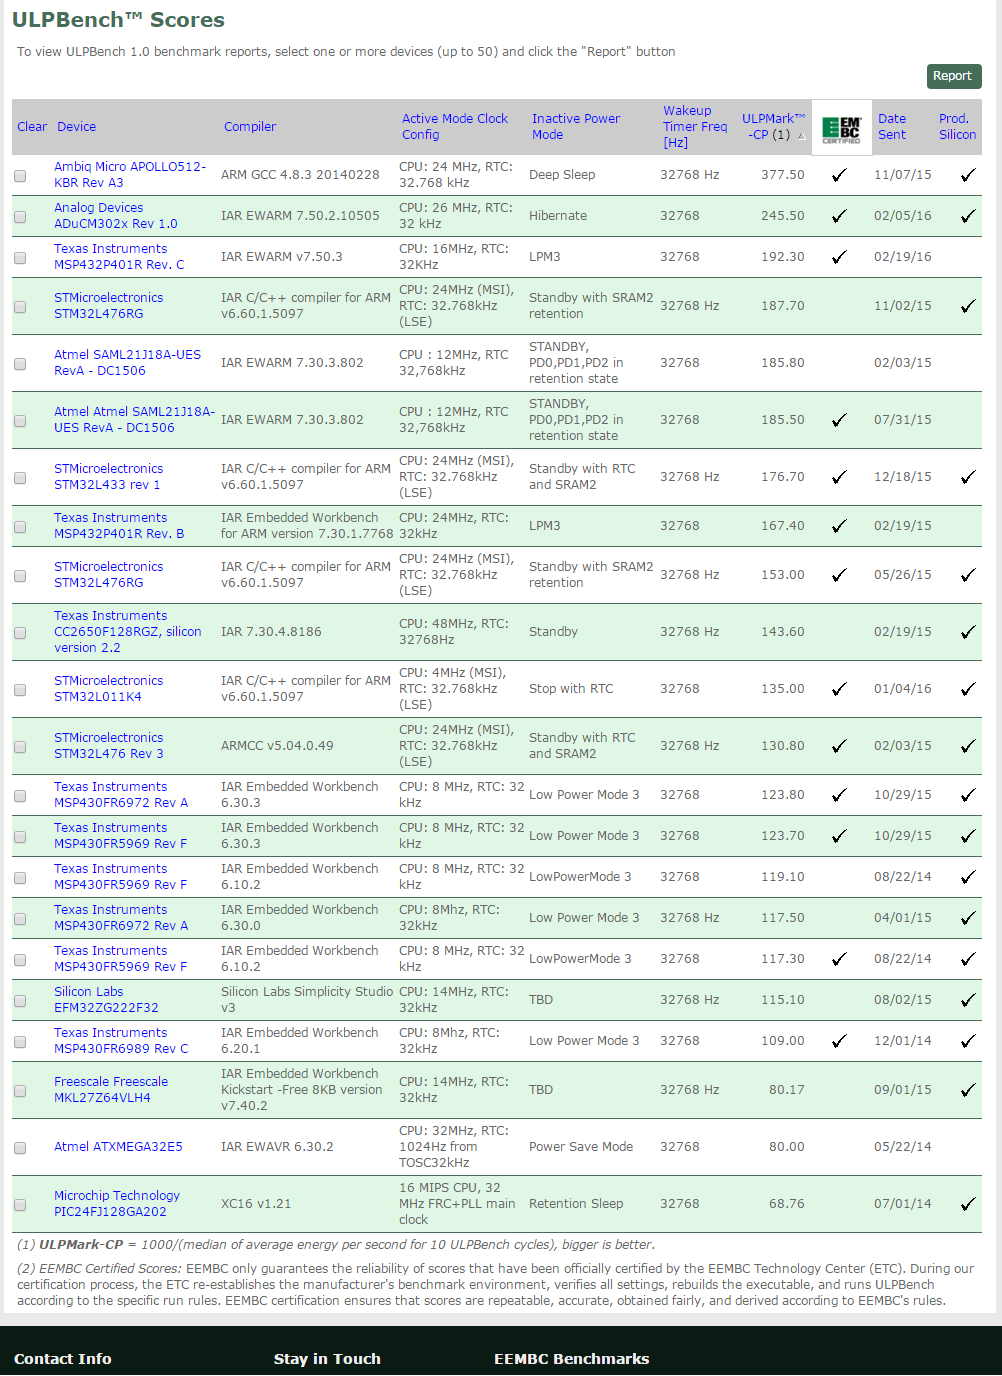Image resolution: width=1002 pixels, height=1376 pixels.
Task: Click the 'Deep Sleep' power mode cell
Action: tap(562, 175)
